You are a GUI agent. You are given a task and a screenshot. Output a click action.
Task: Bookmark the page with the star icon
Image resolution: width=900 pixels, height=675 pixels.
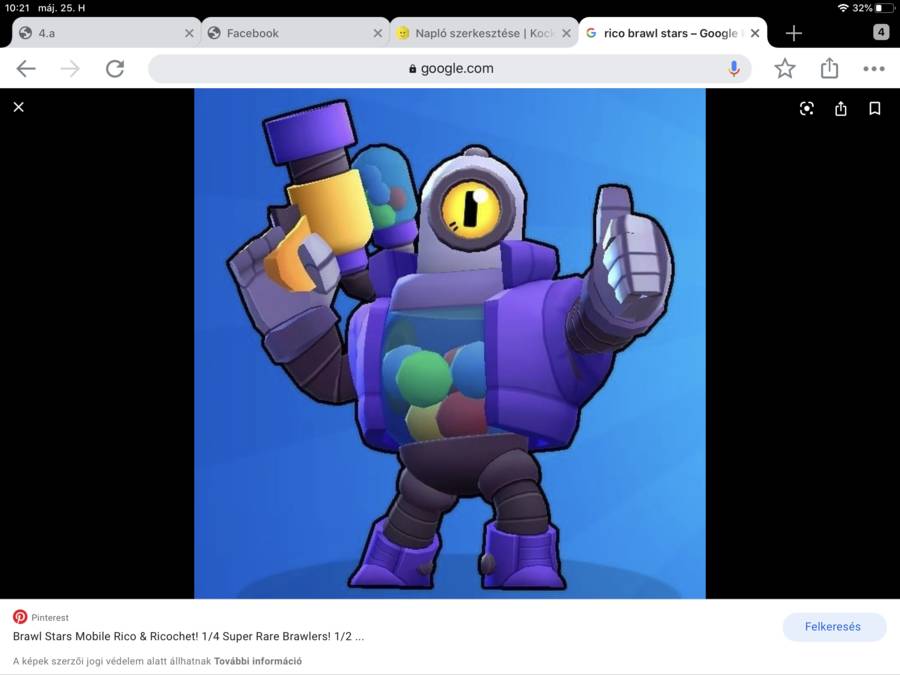[785, 68]
